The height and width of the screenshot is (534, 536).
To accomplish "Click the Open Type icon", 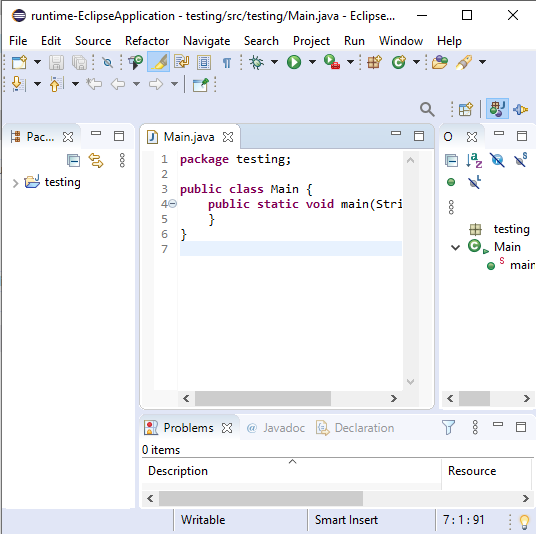I will click(x=440, y=62).
